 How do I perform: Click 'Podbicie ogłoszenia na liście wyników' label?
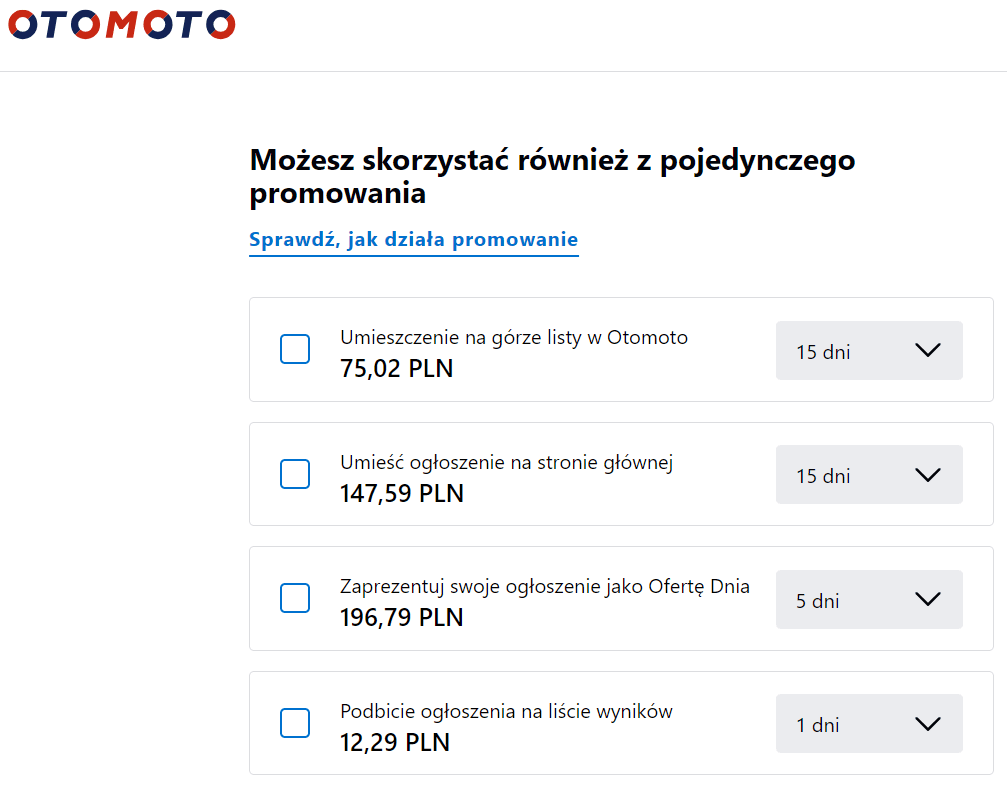(506, 712)
